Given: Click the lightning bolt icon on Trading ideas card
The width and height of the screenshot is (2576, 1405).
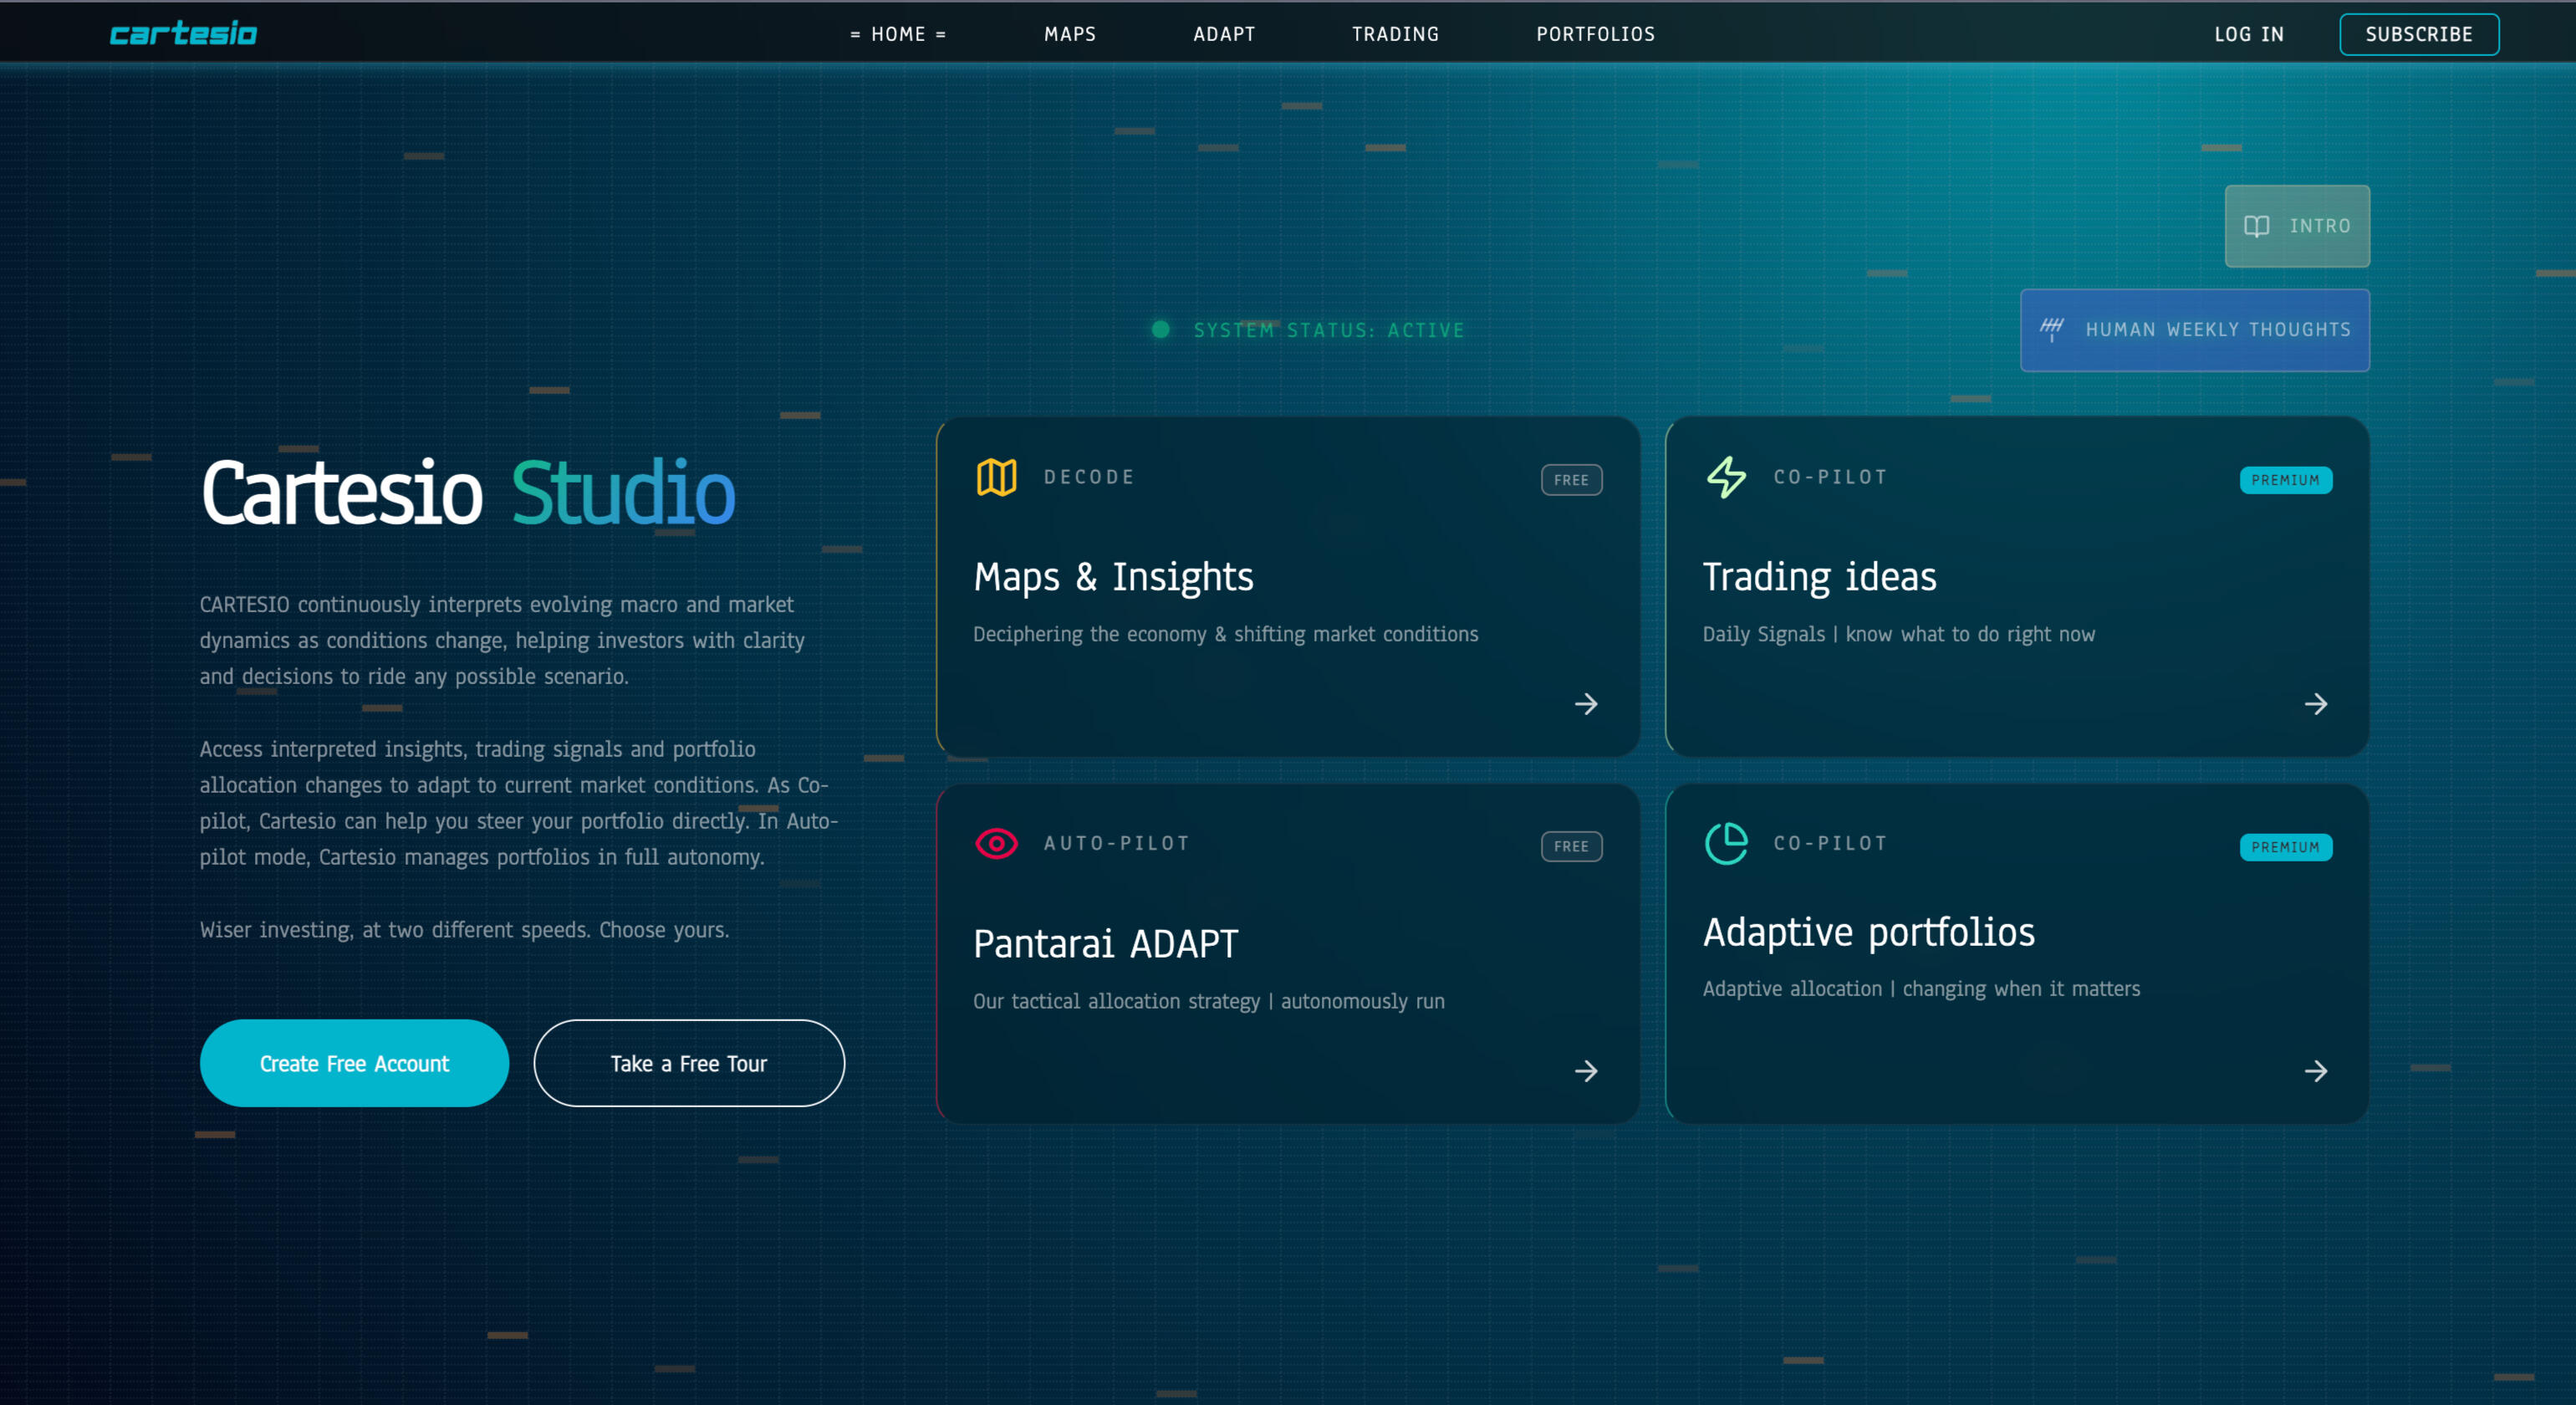Looking at the screenshot, I should pos(1726,478).
